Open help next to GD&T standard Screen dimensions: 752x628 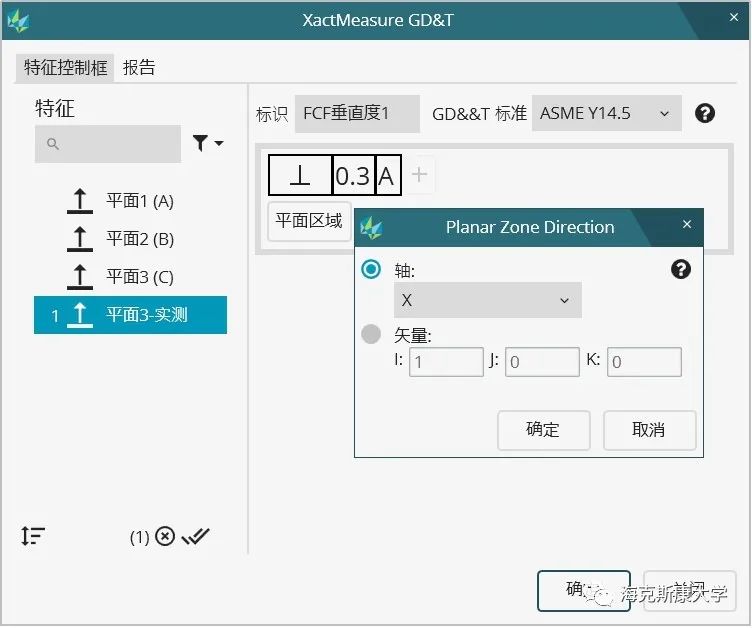(x=705, y=114)
